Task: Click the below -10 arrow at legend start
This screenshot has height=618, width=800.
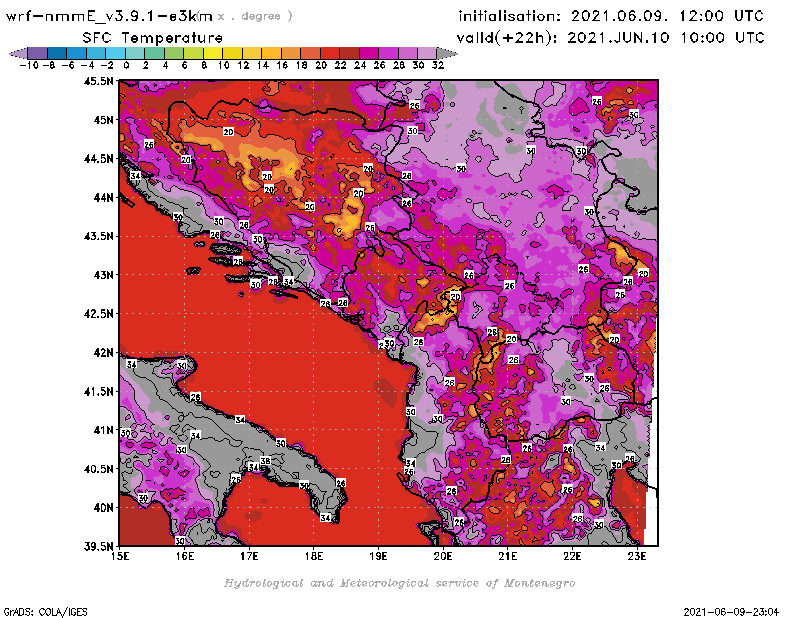Action: coord(18,53)
